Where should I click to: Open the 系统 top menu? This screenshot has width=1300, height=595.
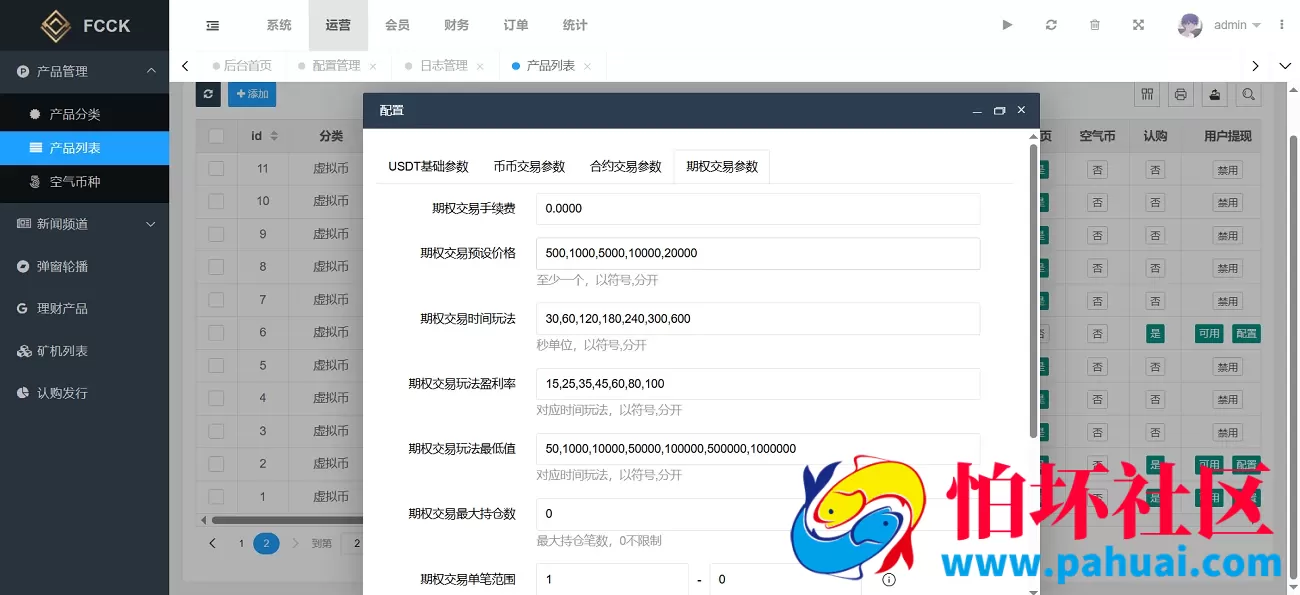[279, 25]
